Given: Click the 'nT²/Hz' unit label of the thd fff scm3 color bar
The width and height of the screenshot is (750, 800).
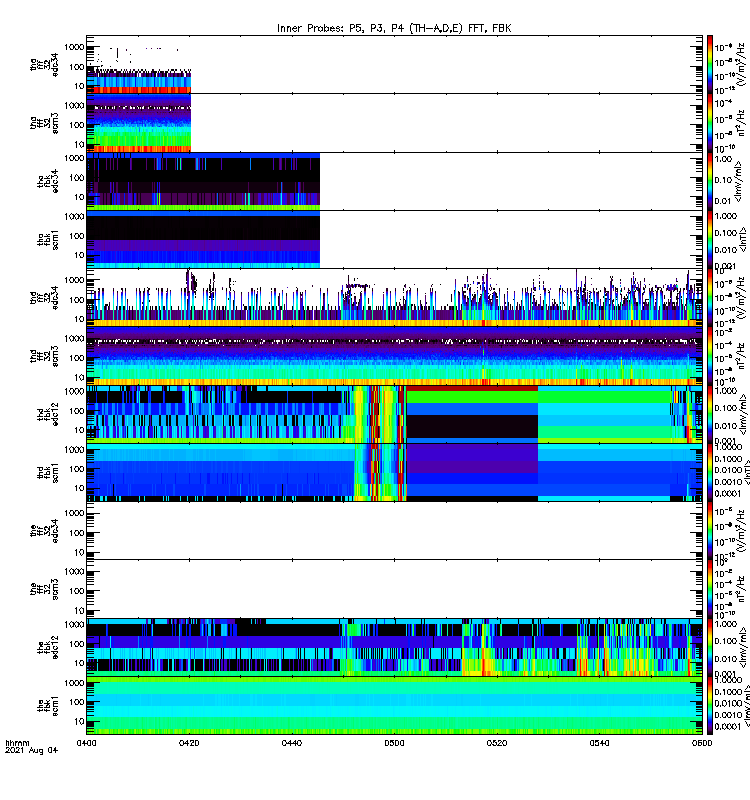Looking at the screenshot, I should coord(741,356).
